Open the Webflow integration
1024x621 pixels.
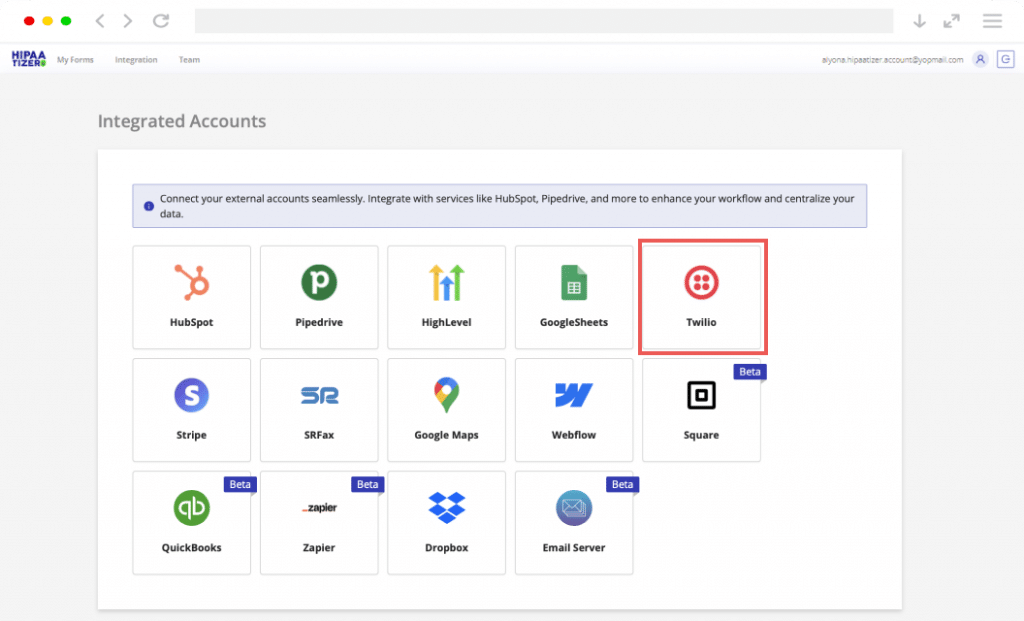573,409
